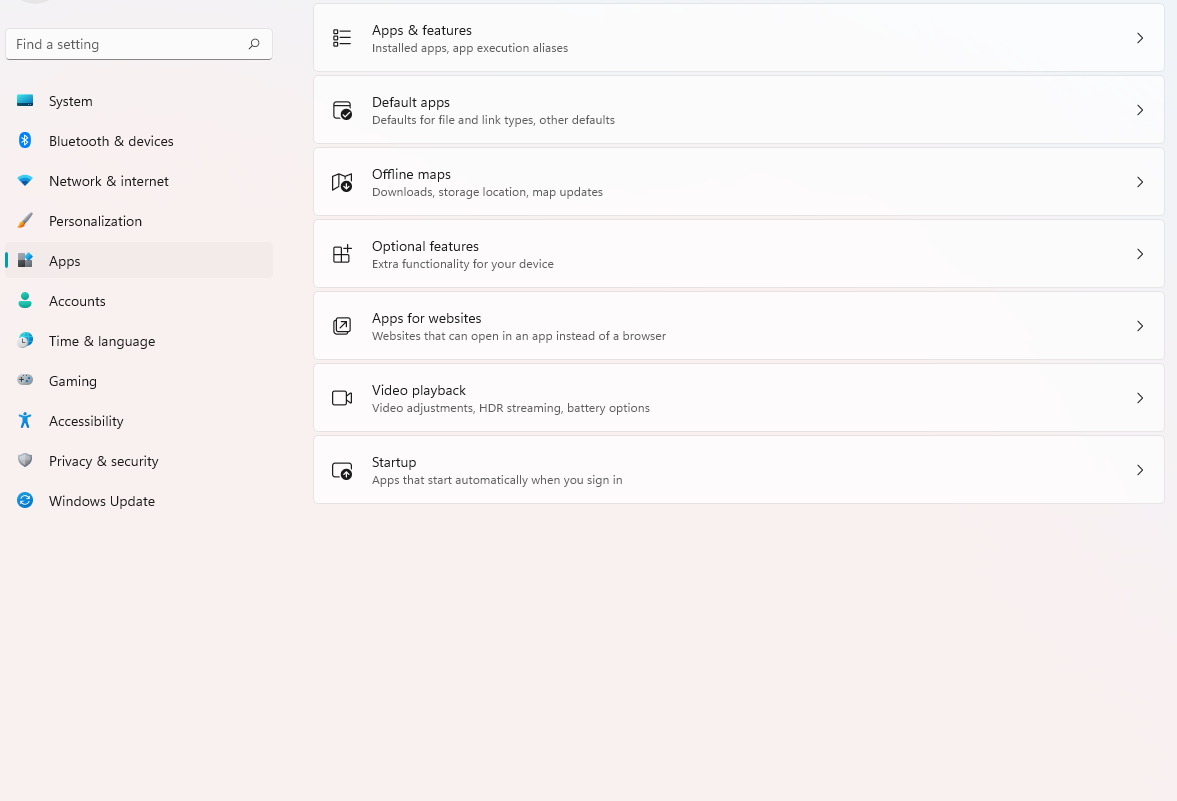Click the Bluetooth icon in sidebar
This screenshot has width=1177, height=801.
(25, 140)
